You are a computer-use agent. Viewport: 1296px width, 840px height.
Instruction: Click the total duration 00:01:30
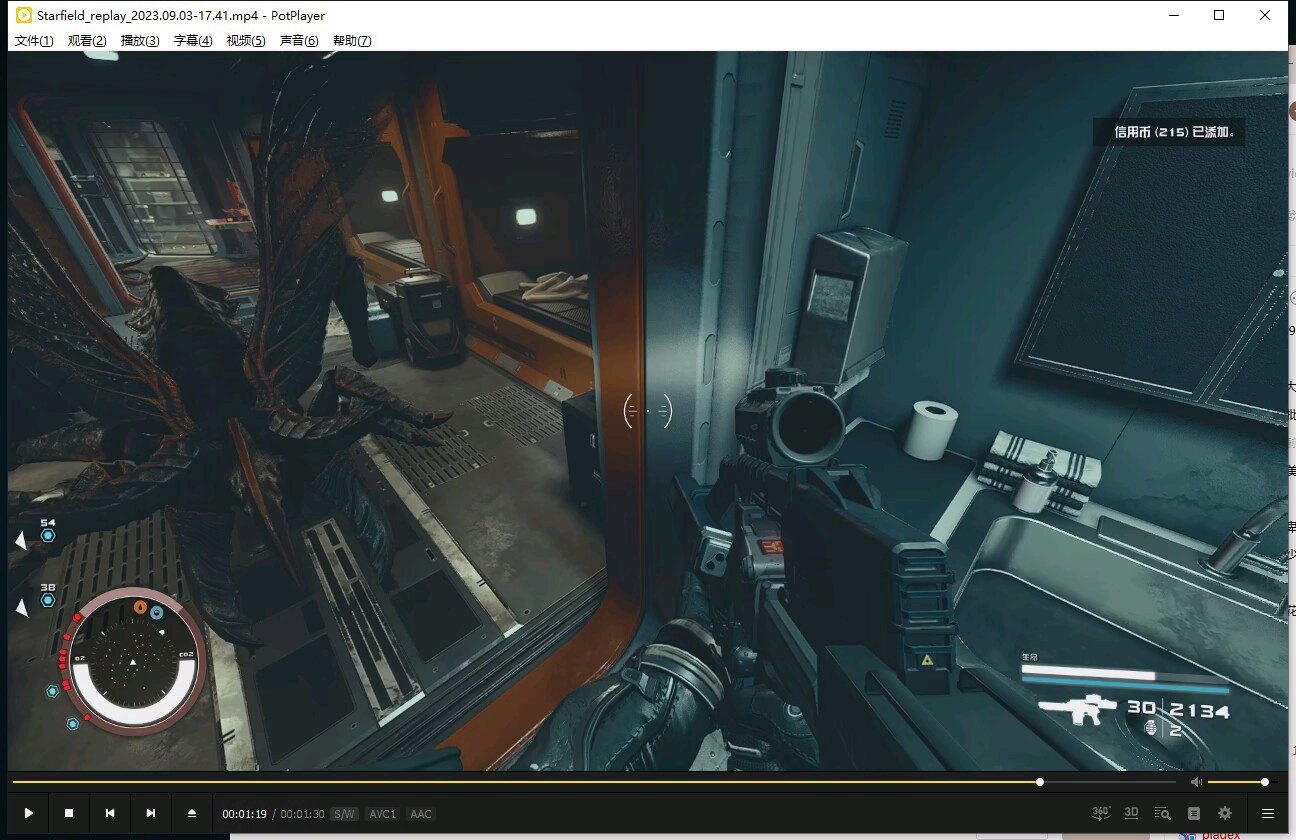[x=302, y=814]
